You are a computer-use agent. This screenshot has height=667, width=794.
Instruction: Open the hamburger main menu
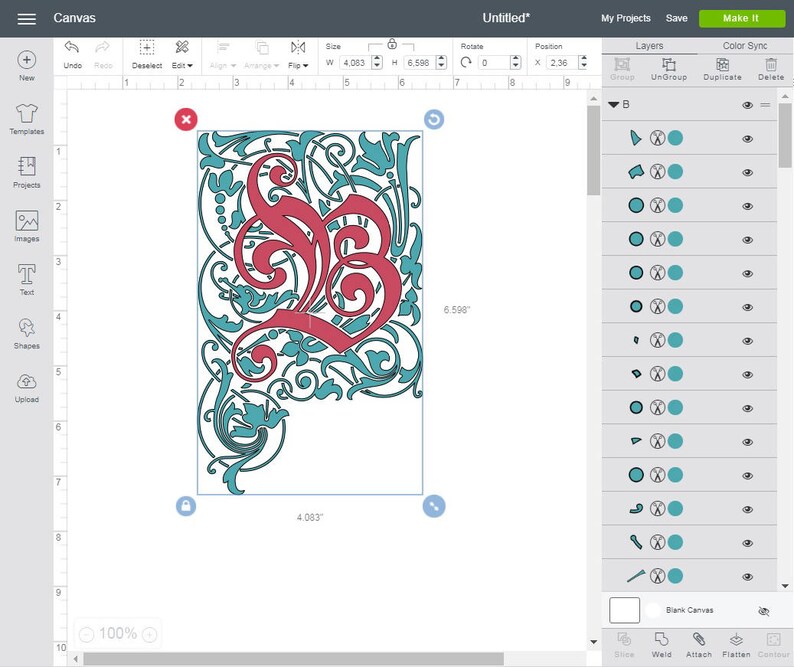pyautogui.click(x=26, y=19)
